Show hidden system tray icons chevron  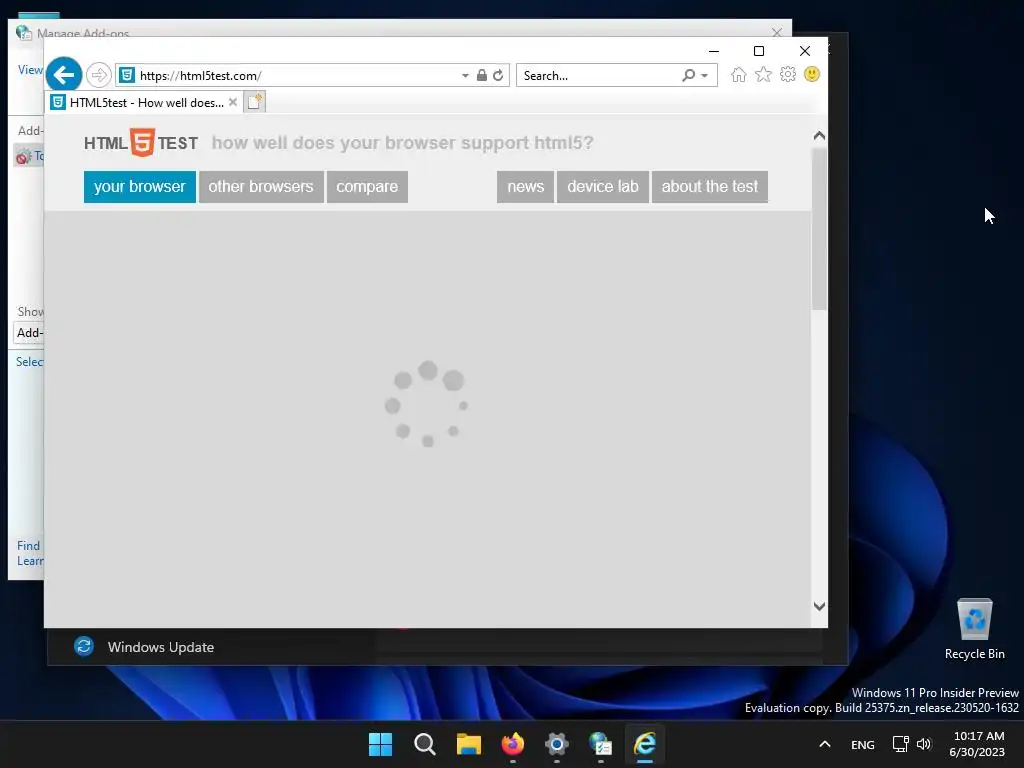tap(825, 744)
